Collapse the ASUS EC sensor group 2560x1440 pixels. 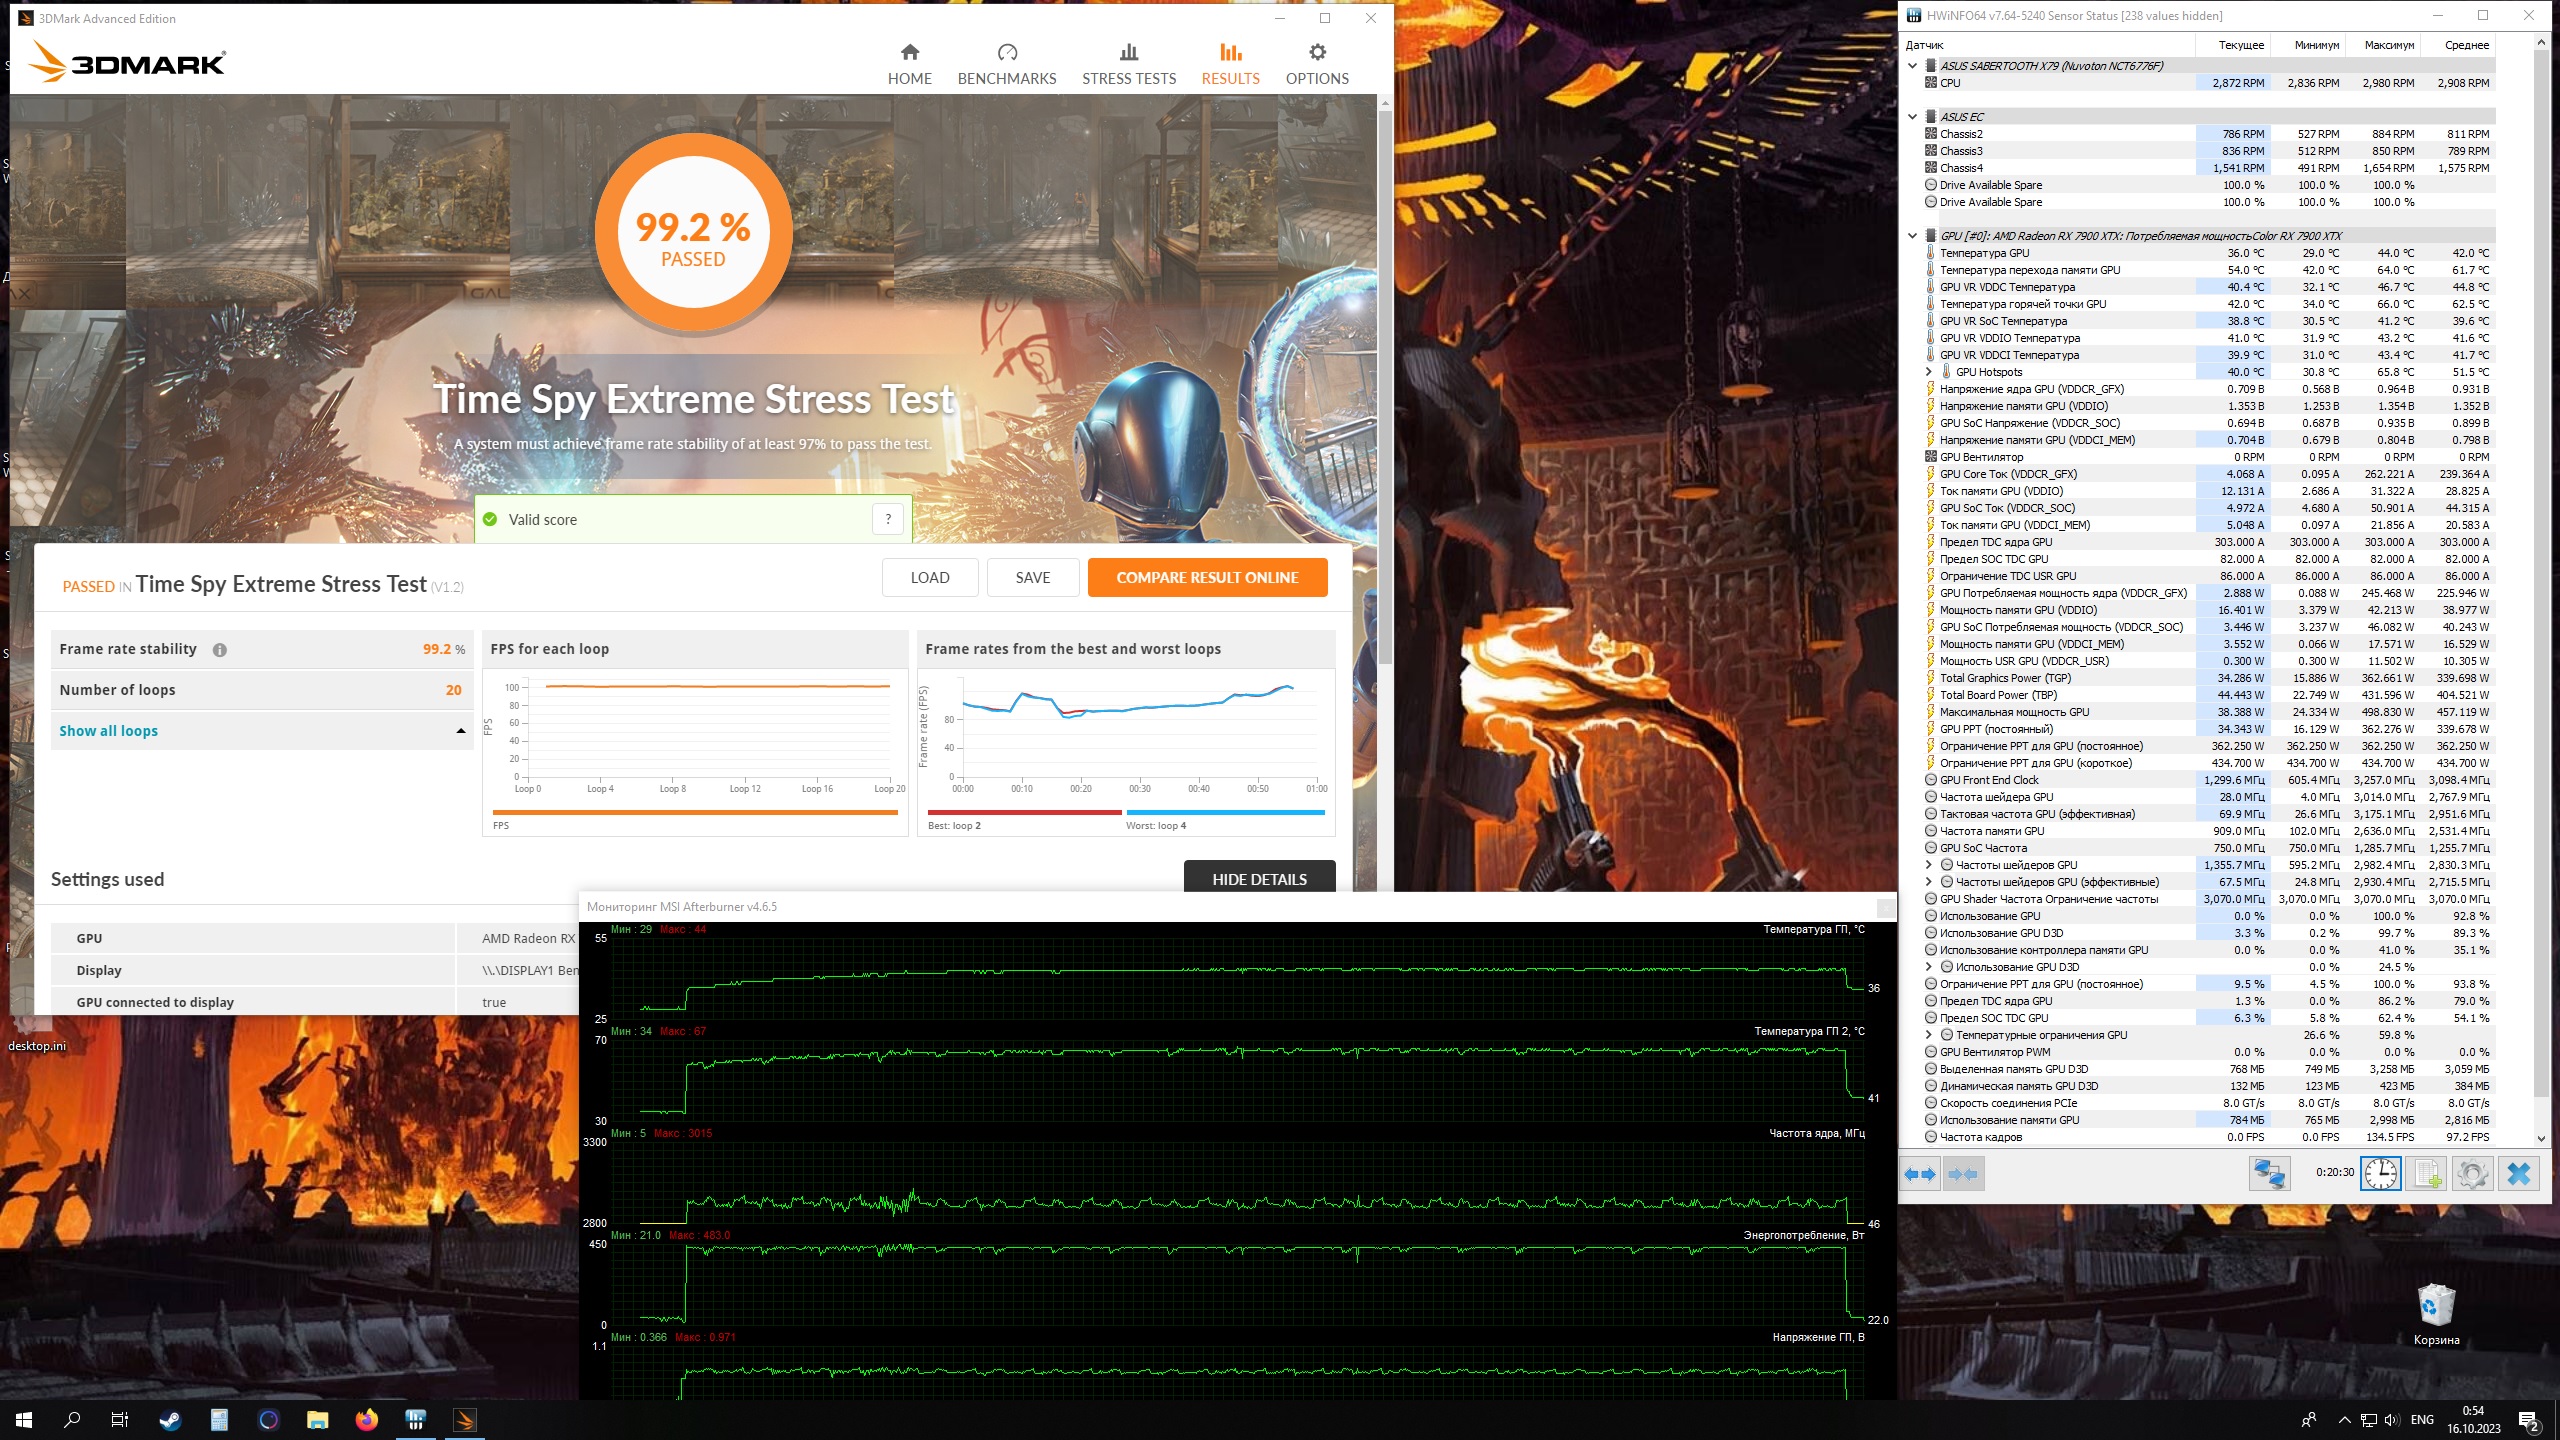1913,117
